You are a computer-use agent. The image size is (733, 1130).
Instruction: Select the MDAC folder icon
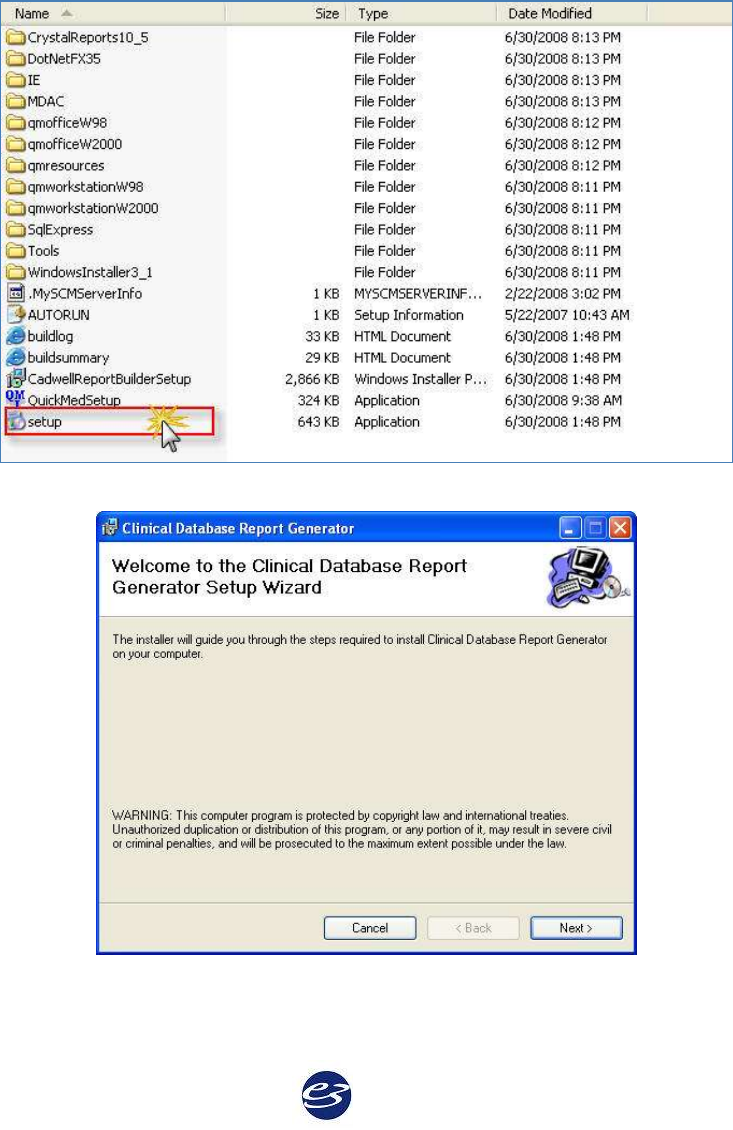pyautogui.click(x=16, y=102)
